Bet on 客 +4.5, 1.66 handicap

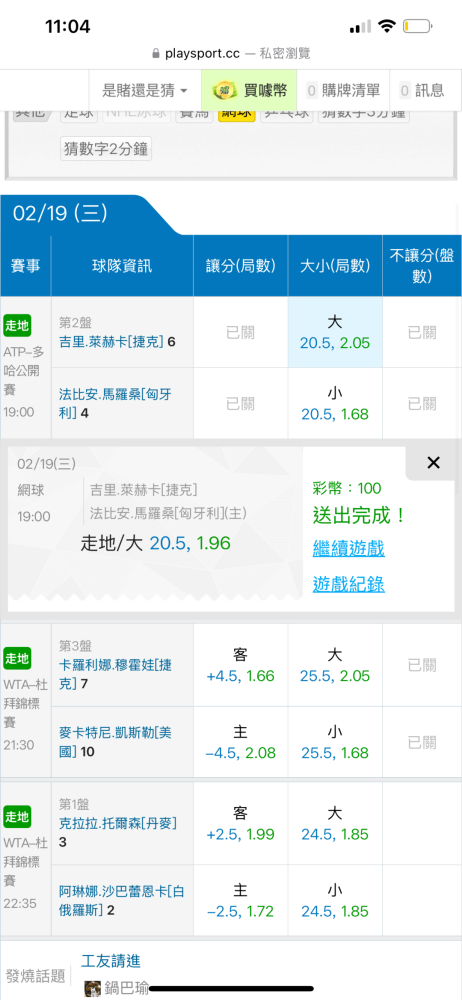tap(241, 665)
